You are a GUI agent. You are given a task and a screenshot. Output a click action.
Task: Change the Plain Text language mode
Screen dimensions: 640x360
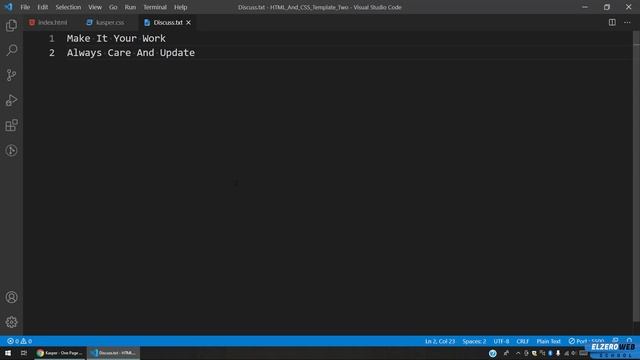(549, 341)
